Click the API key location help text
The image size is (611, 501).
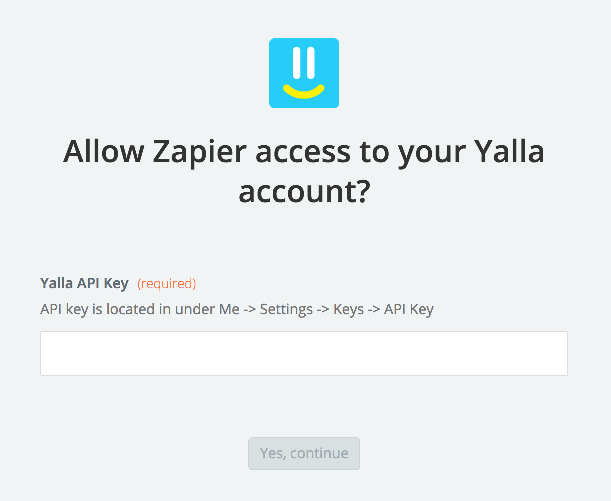237,309
